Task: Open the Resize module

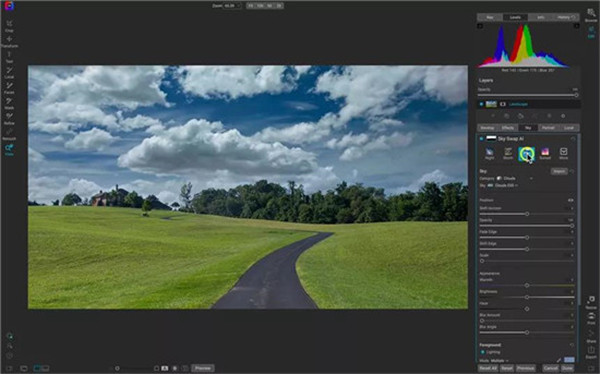Action: click(591, 302)
